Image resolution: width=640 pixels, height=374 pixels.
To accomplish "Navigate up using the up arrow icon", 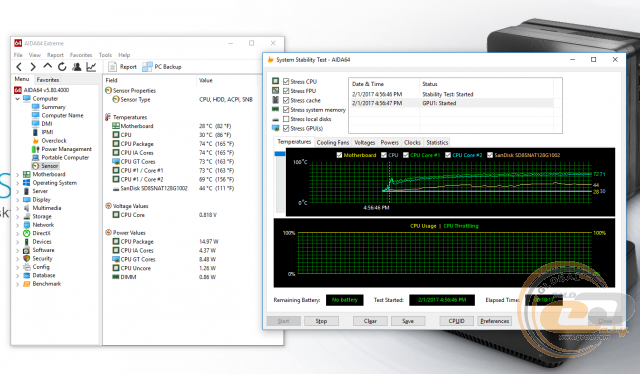I will (x=47, y=66).
